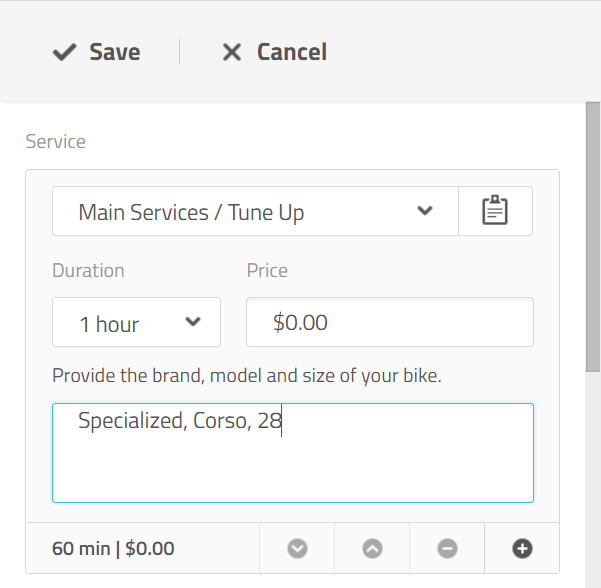Click the Price field label

[267, 270]
